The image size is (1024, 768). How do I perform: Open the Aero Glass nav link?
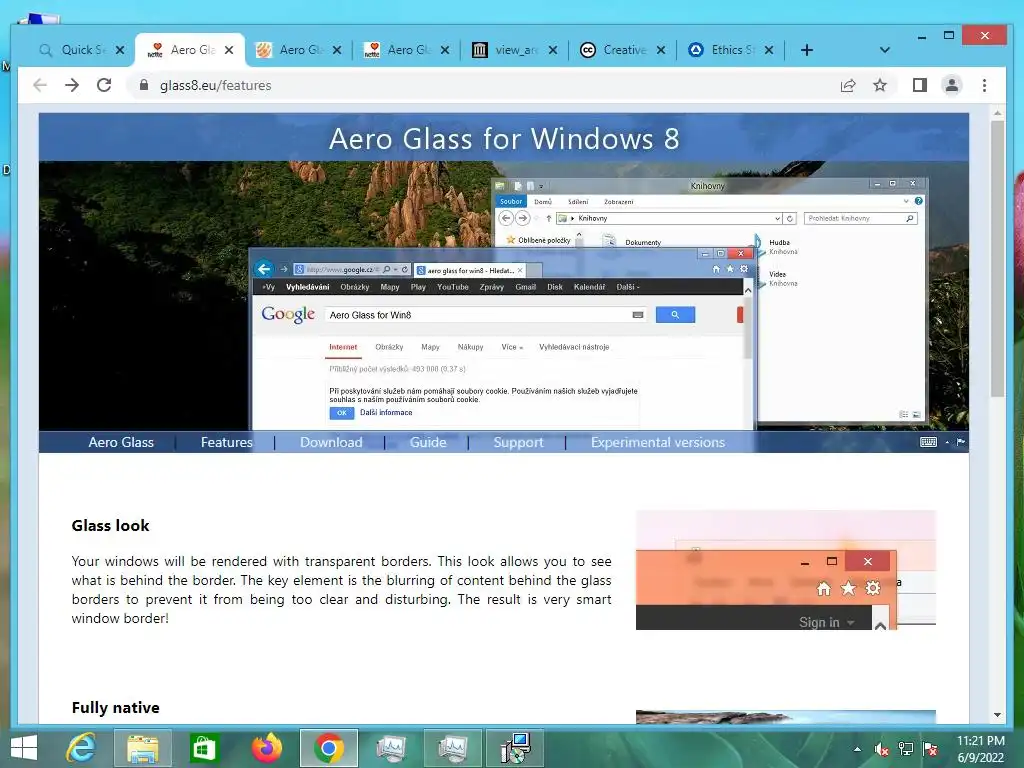(121, 442)
